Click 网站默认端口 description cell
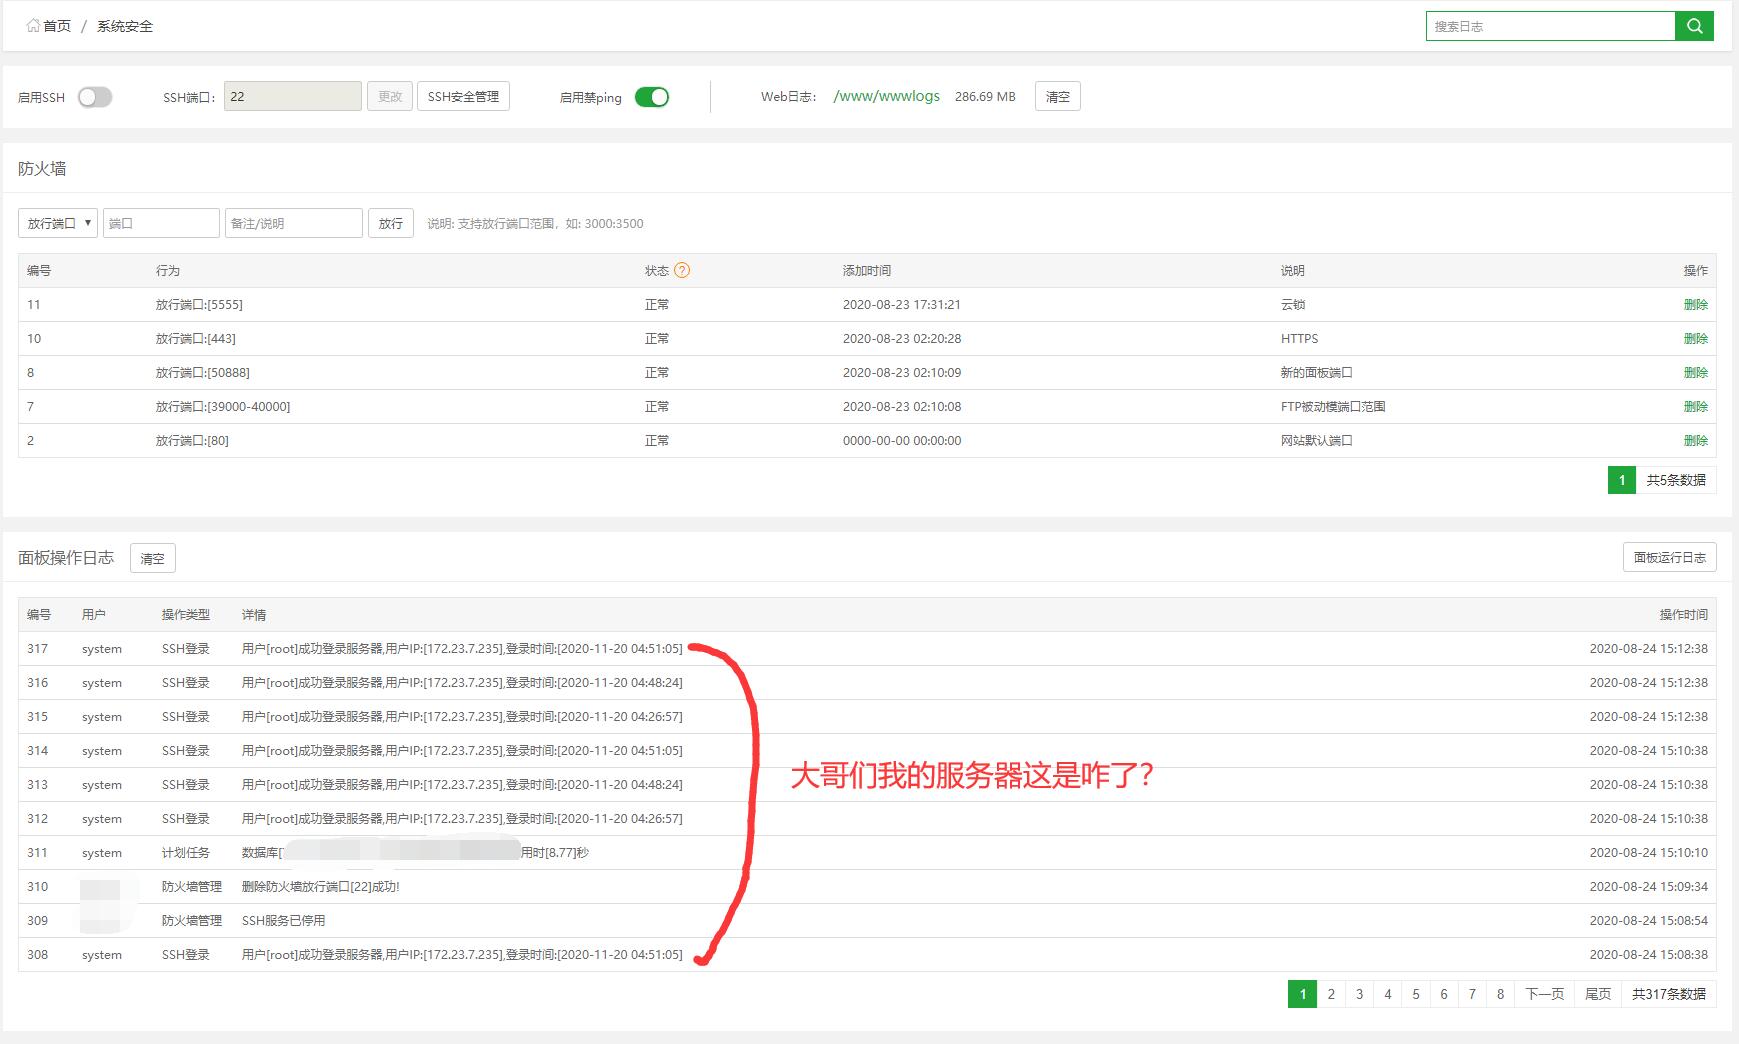Image resolution: width=1739 pixels, height=1044 pixels. (x=1316, y=440)
